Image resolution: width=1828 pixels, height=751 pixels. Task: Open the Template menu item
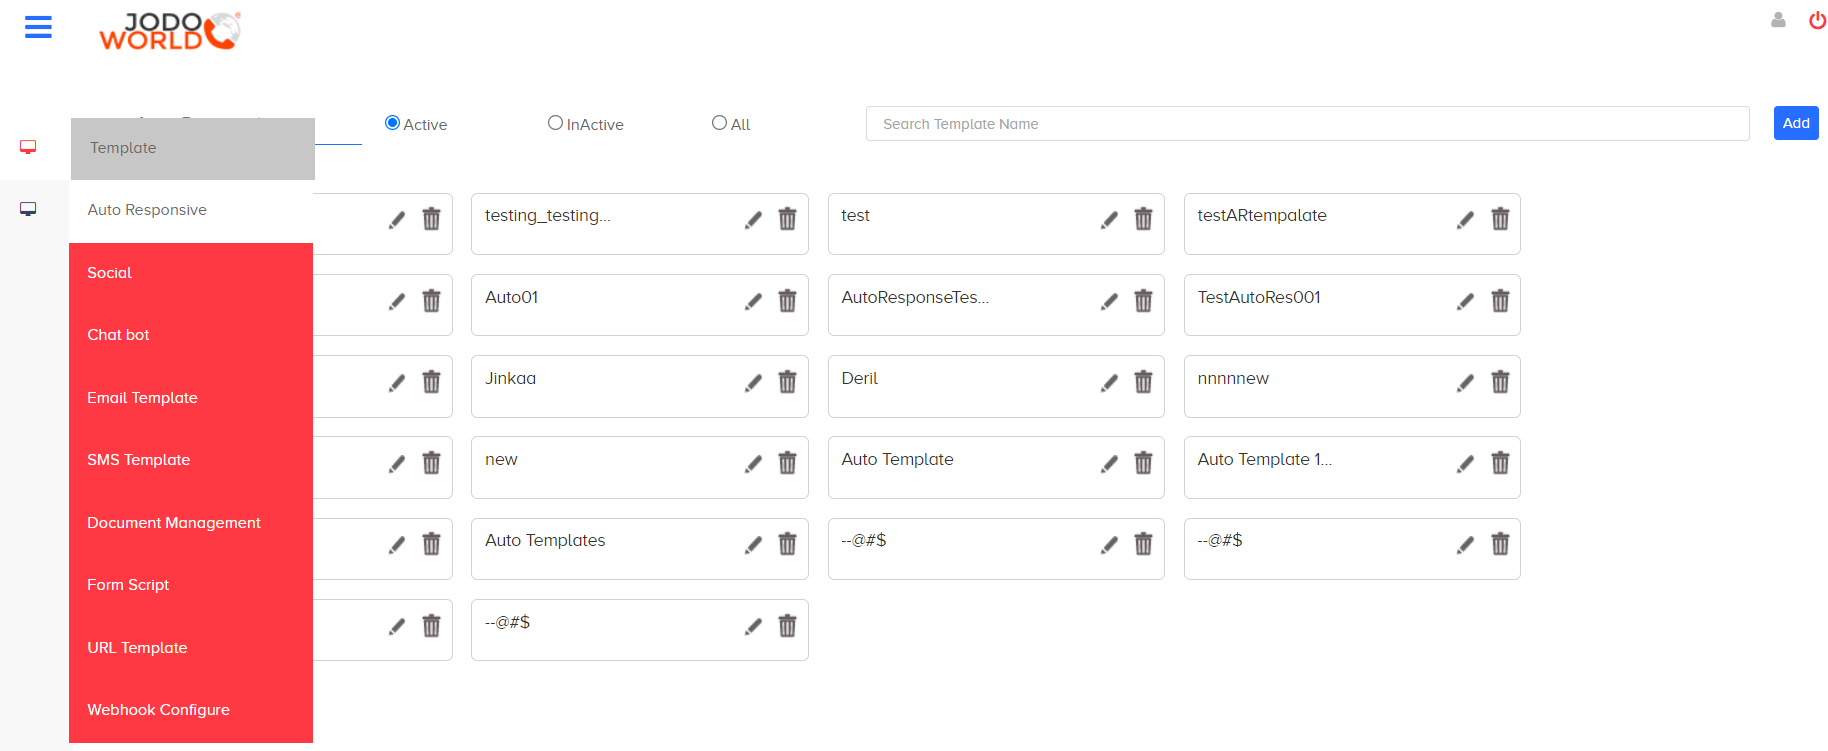point(193,148)
